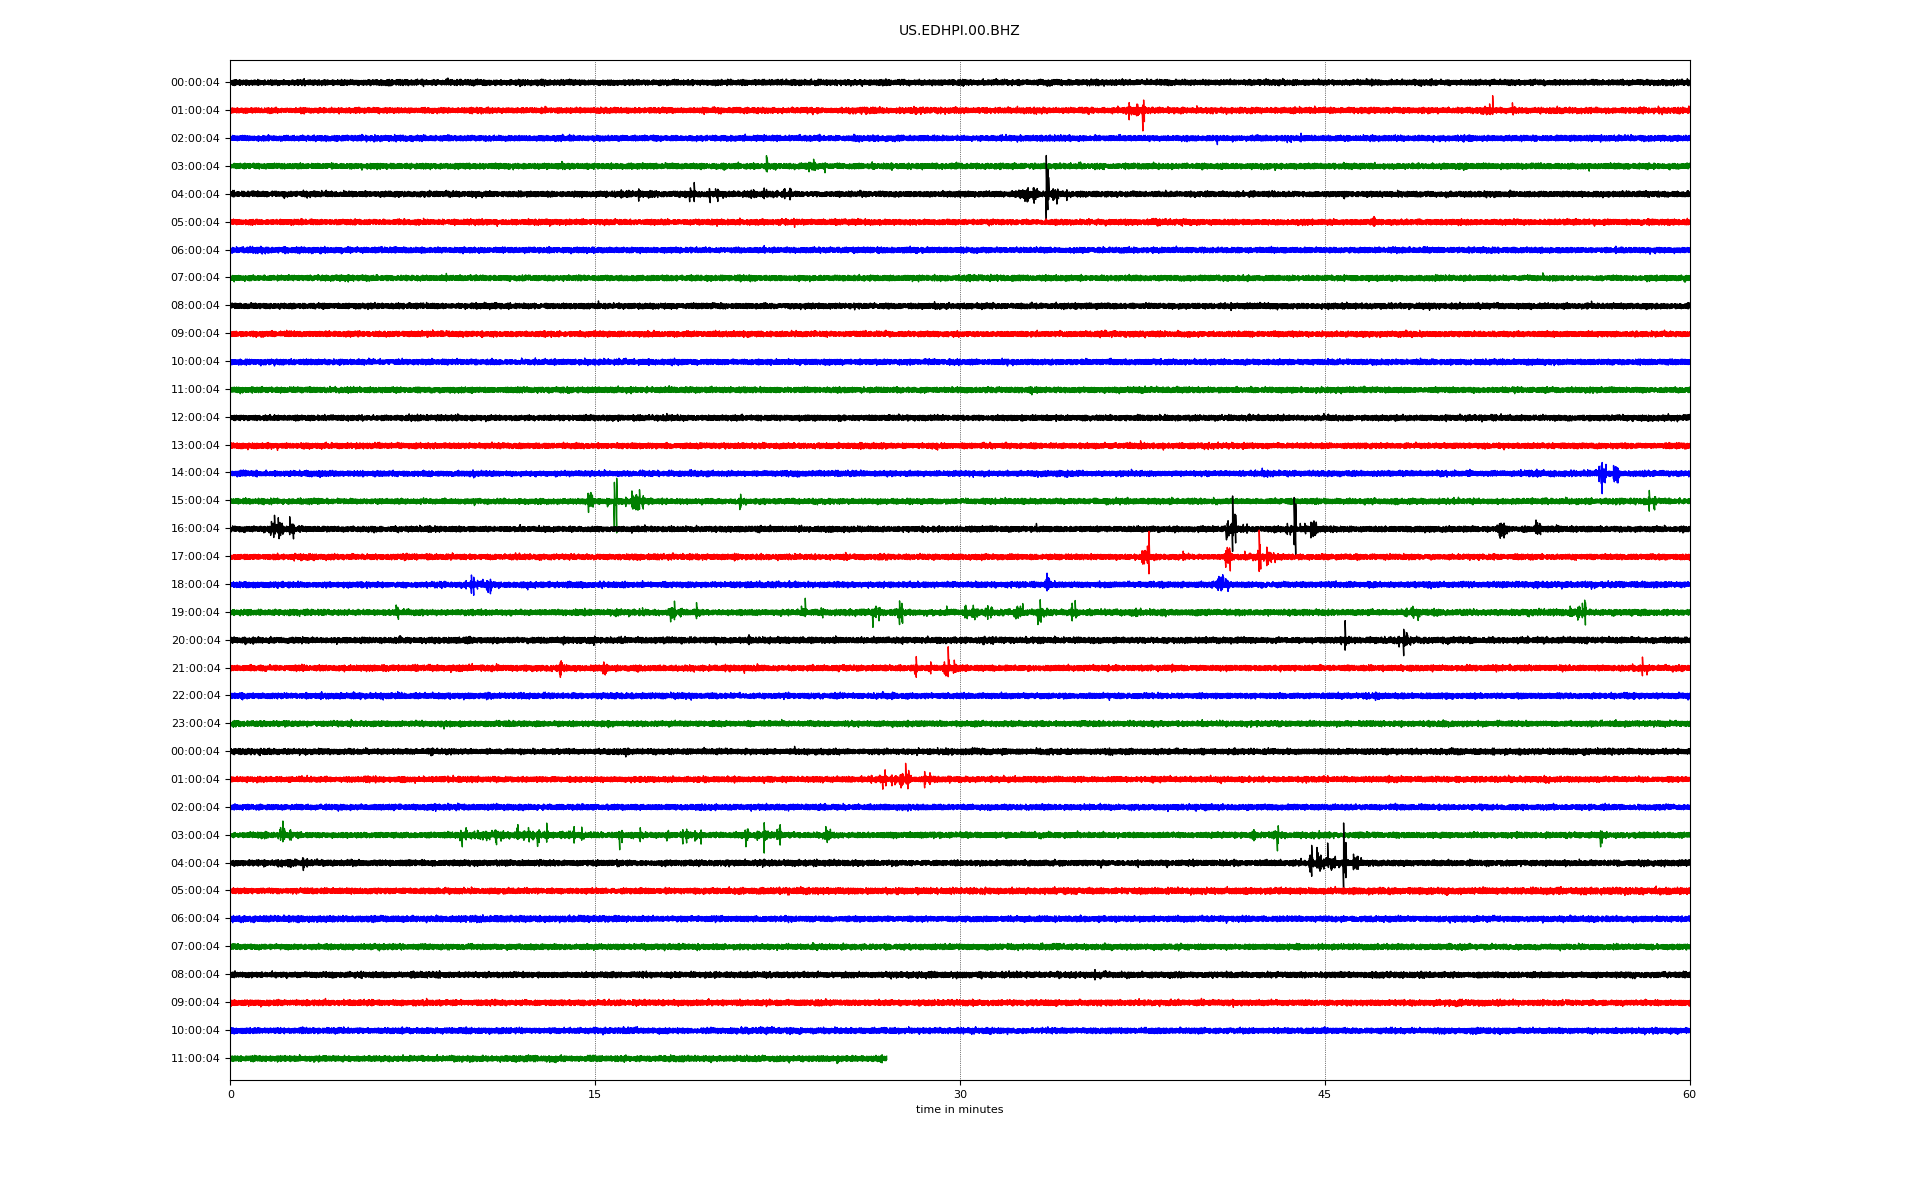Click the 22:00:04 time label

[195, 696]
